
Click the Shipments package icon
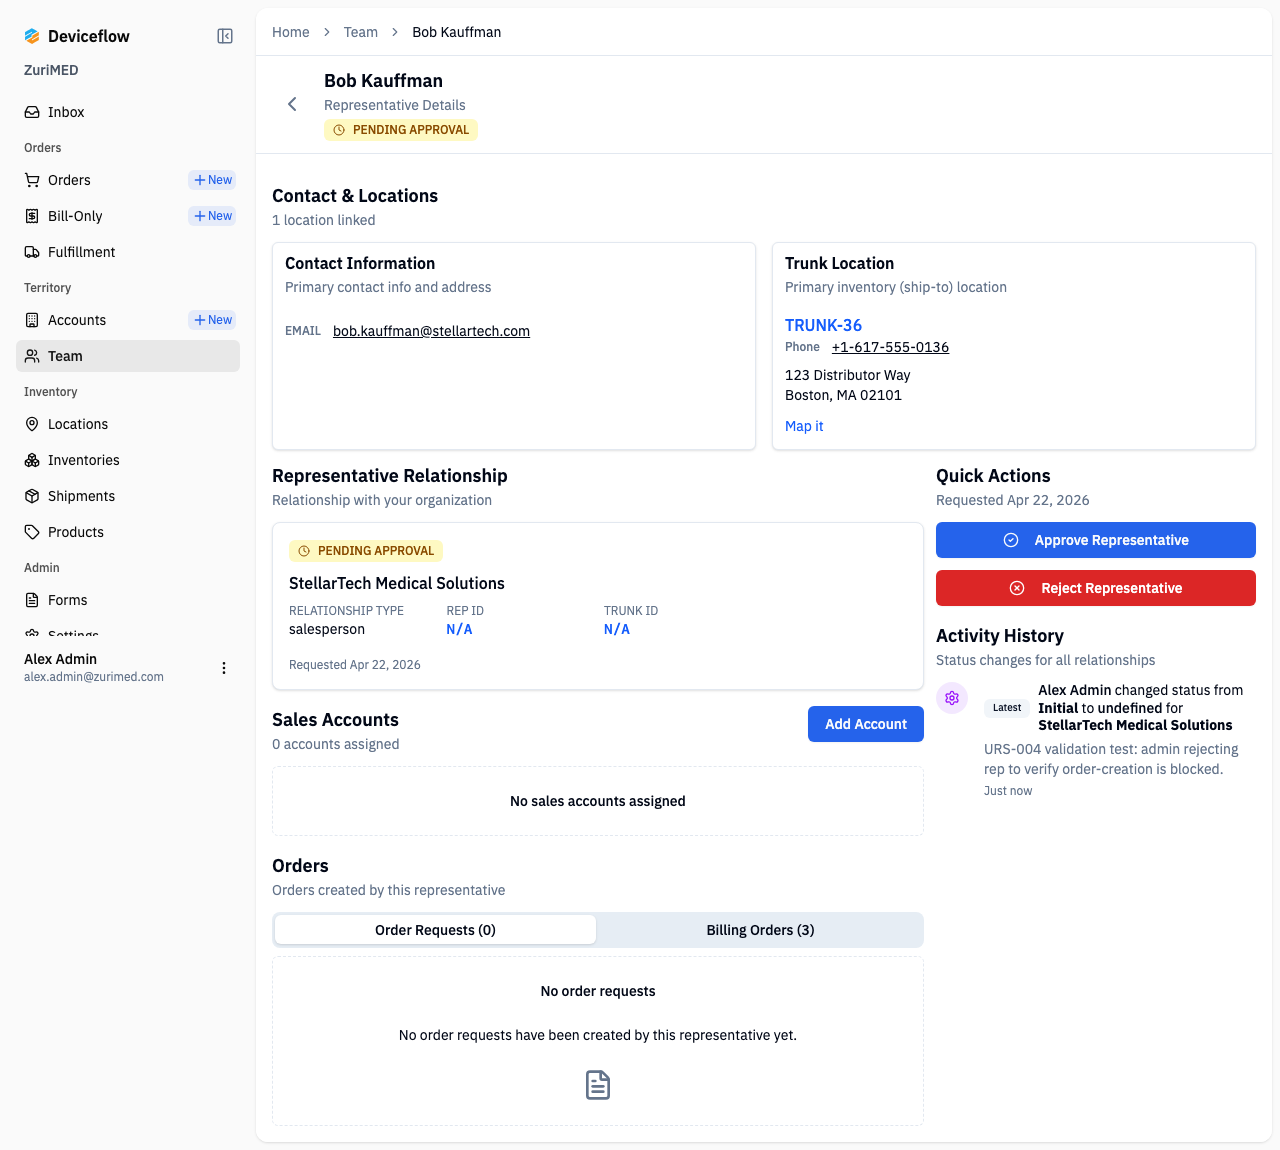click(32, 496)
